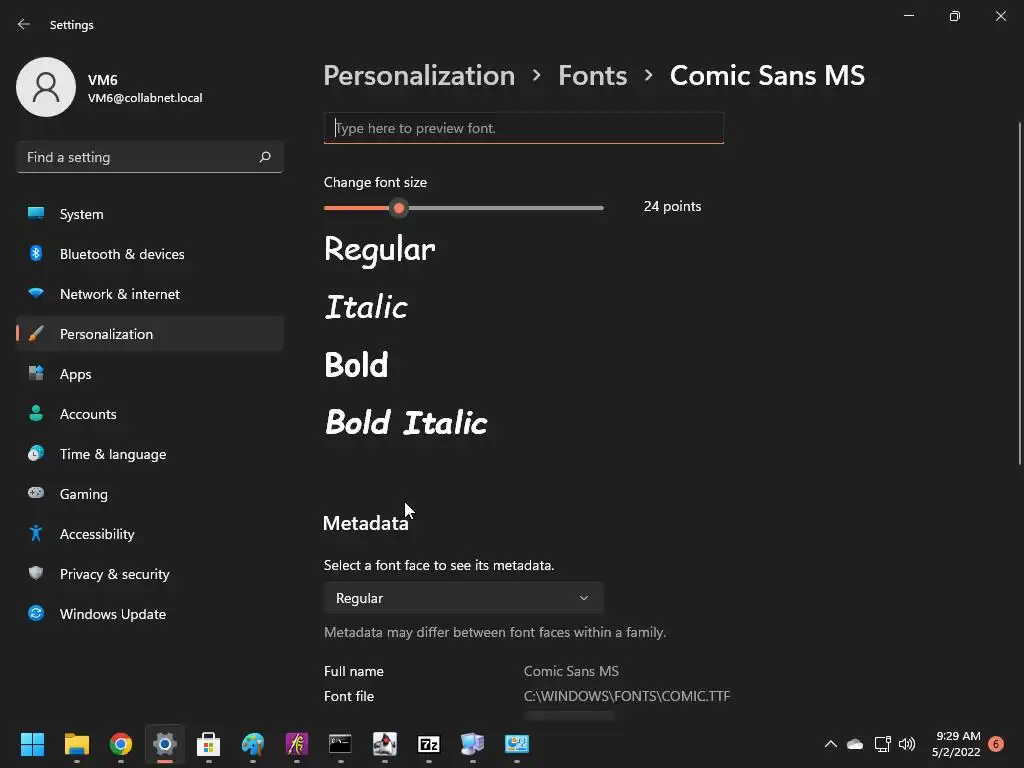The height and width of the screenshot is (768, 1024).
Task: Open the Accessibility figure icon
Action: pyautogui.click(x=36, y=533)
